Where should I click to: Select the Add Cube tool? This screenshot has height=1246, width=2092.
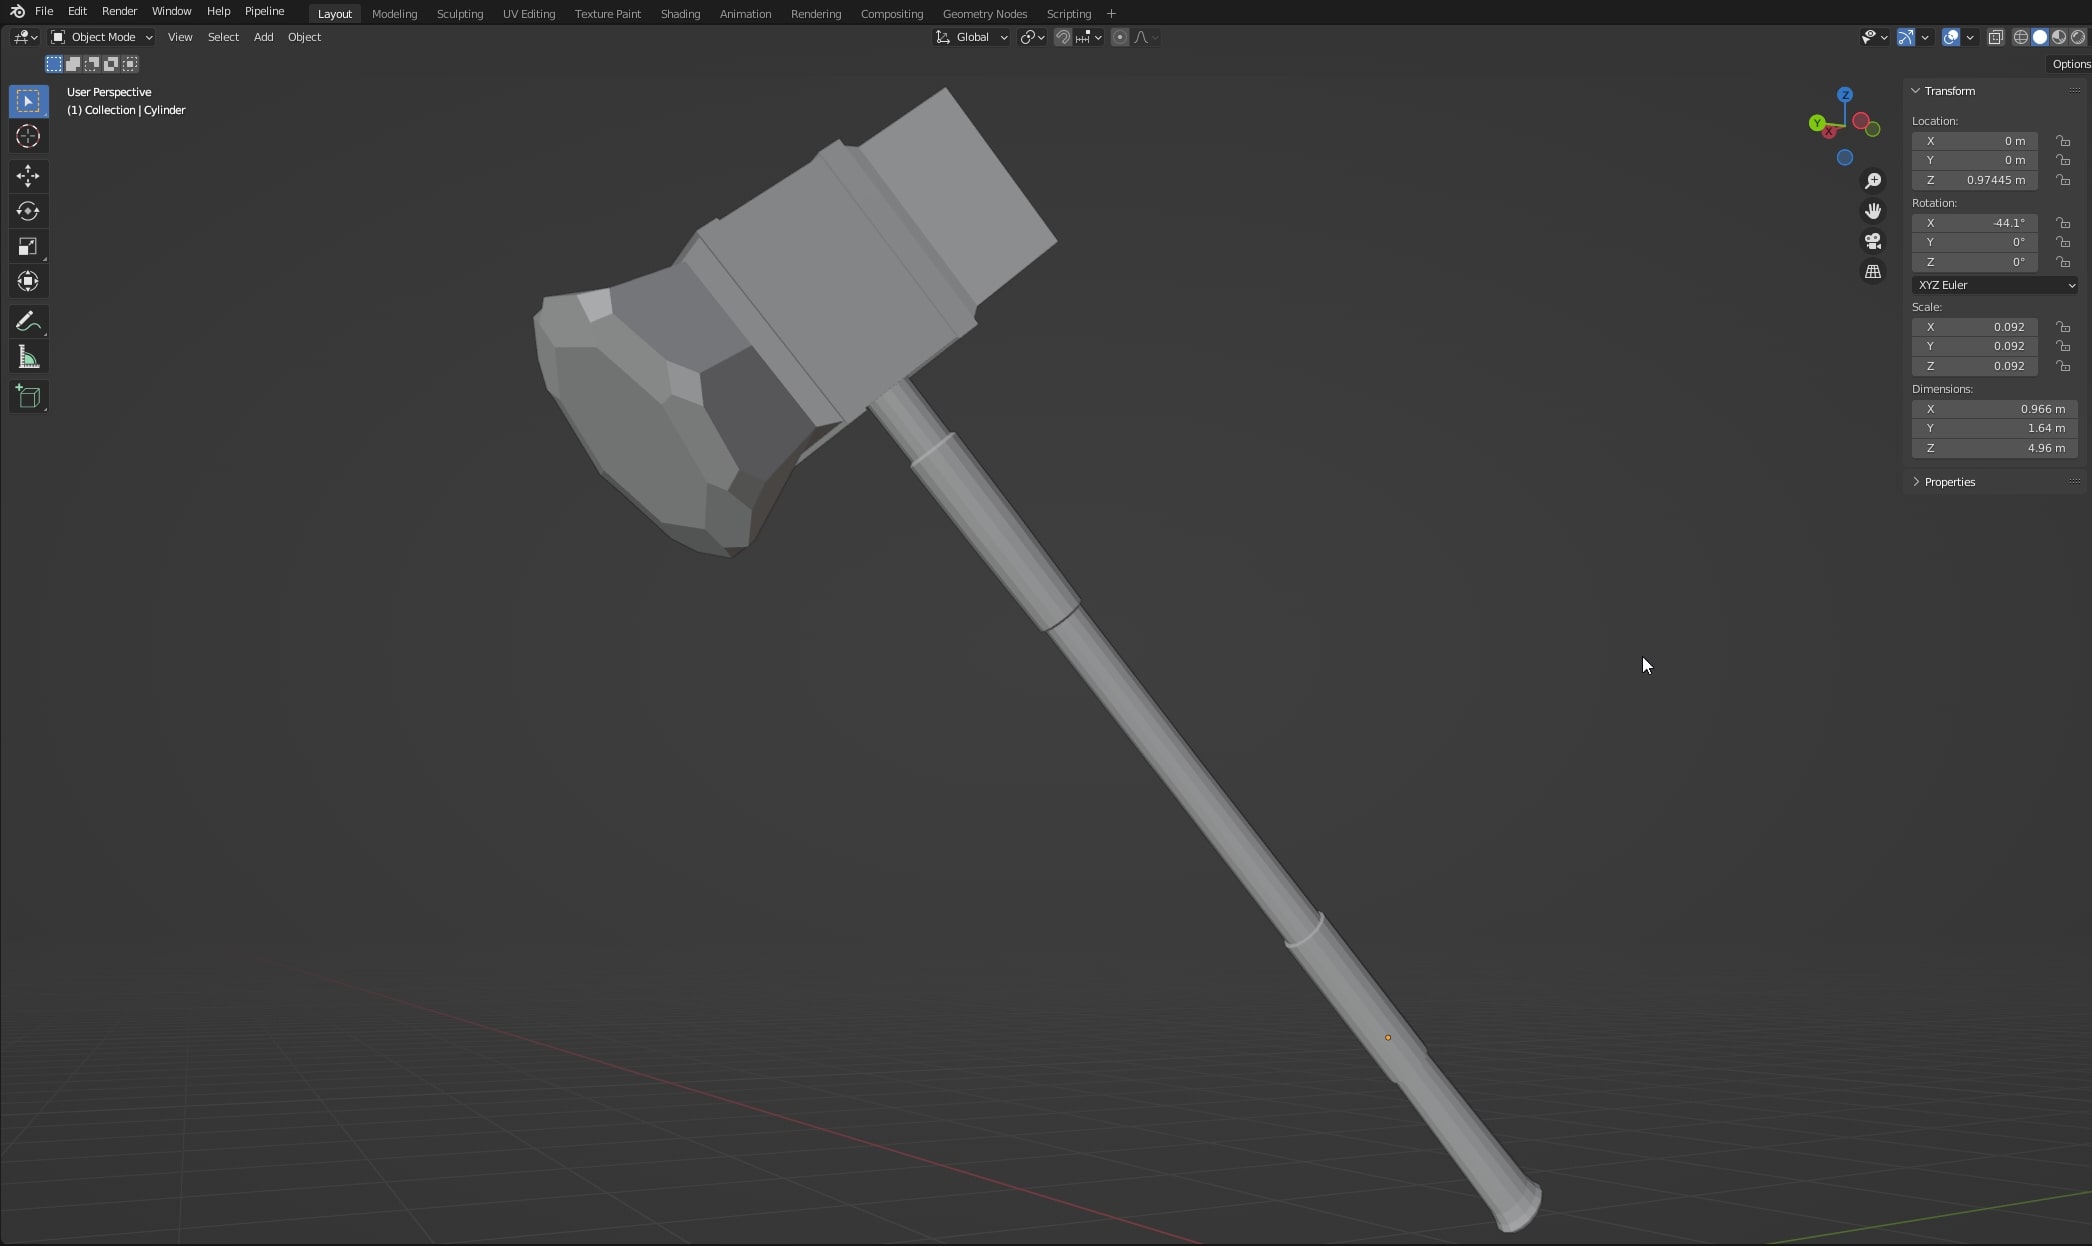28,397
